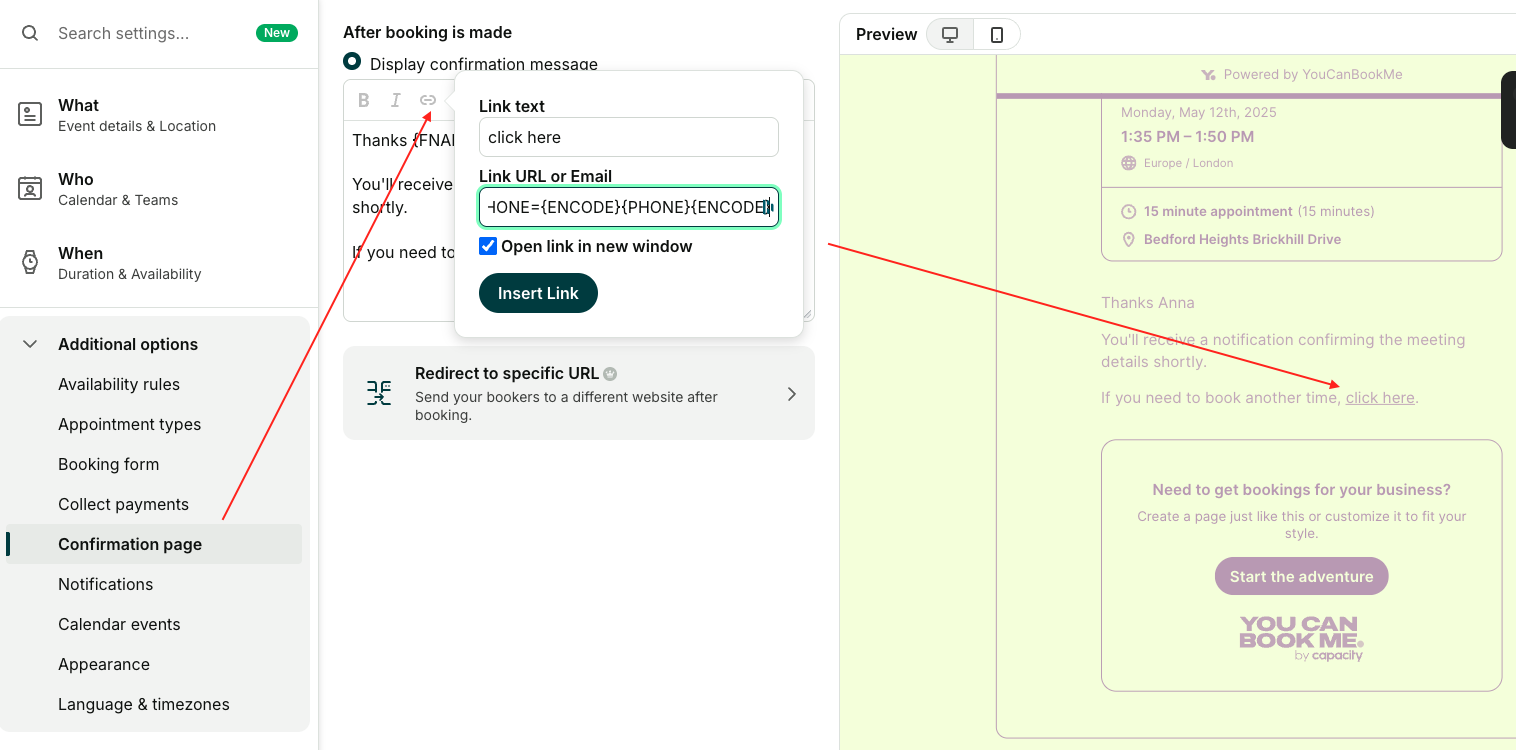Collapse the Additional options section

click(x=30, y=344)
